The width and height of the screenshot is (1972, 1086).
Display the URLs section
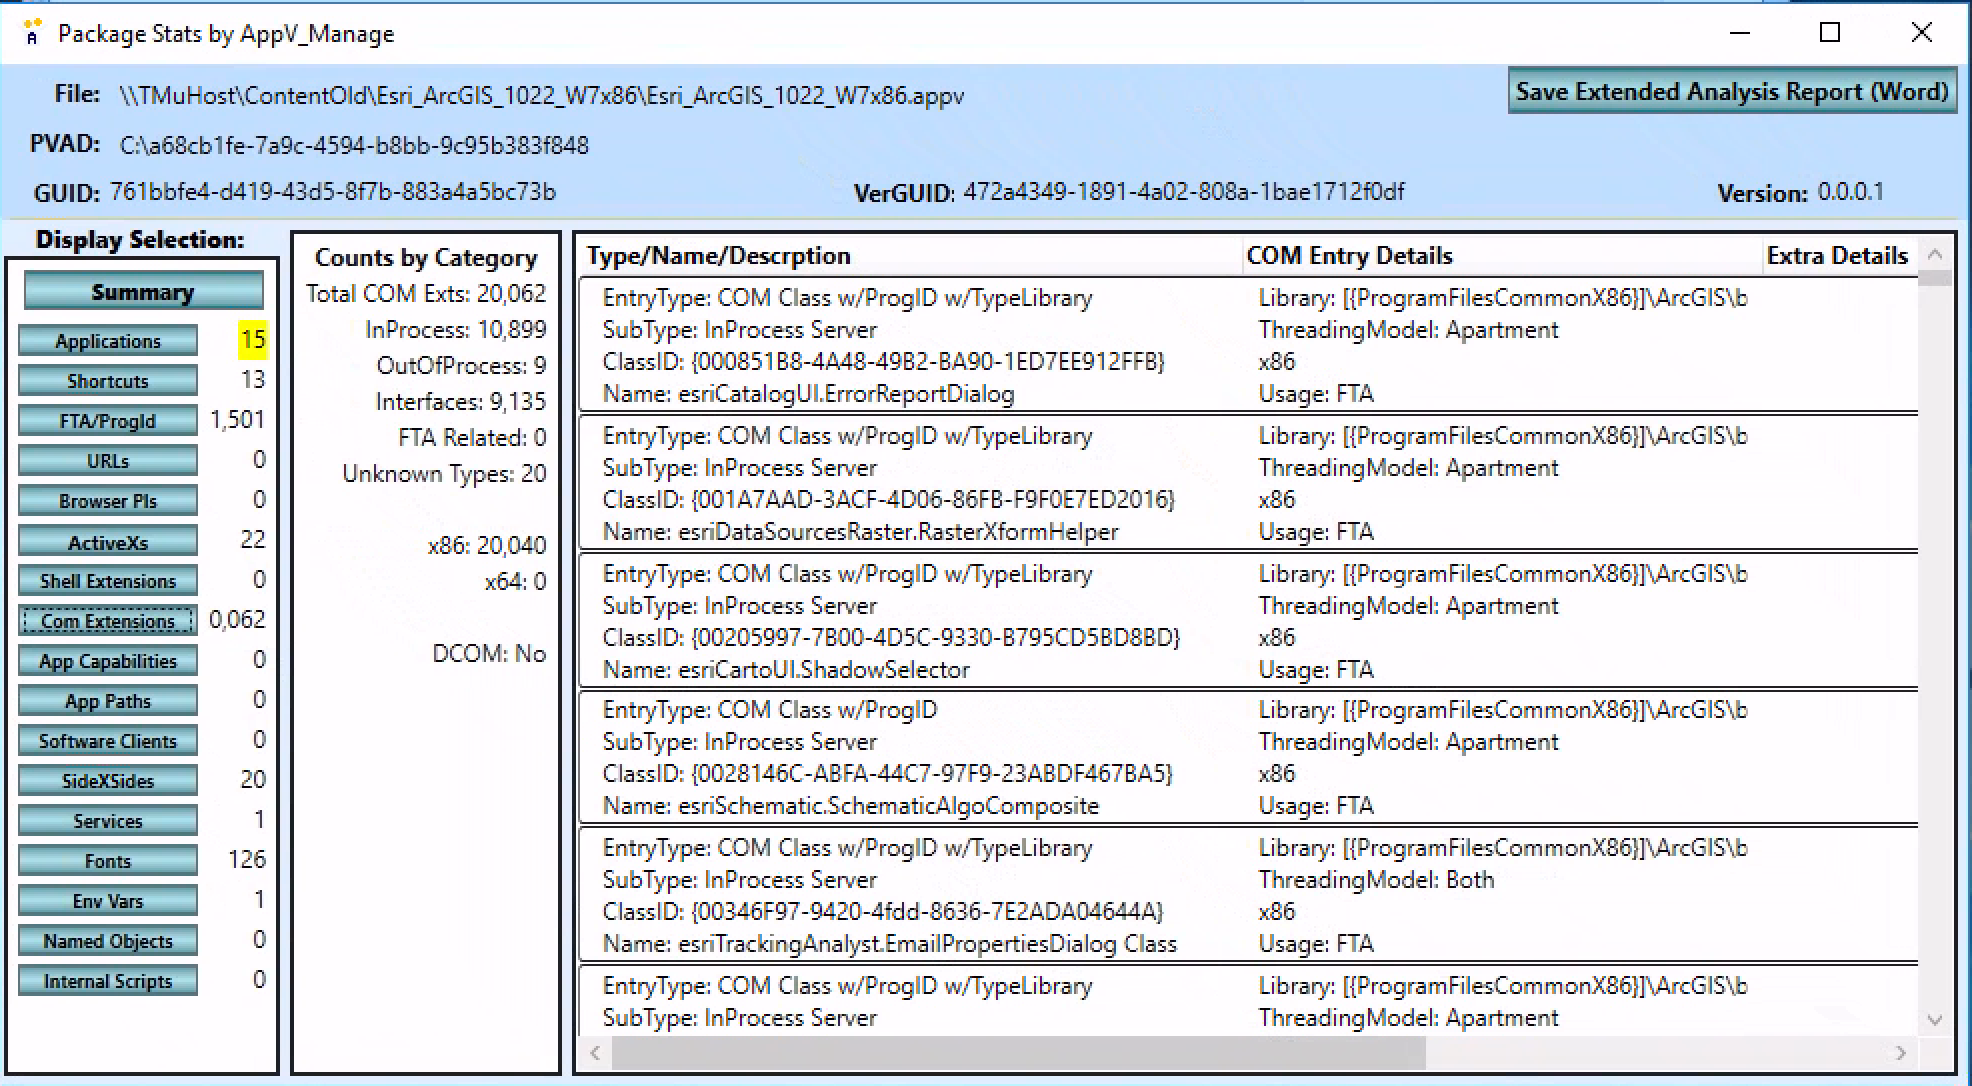(108, 461)
